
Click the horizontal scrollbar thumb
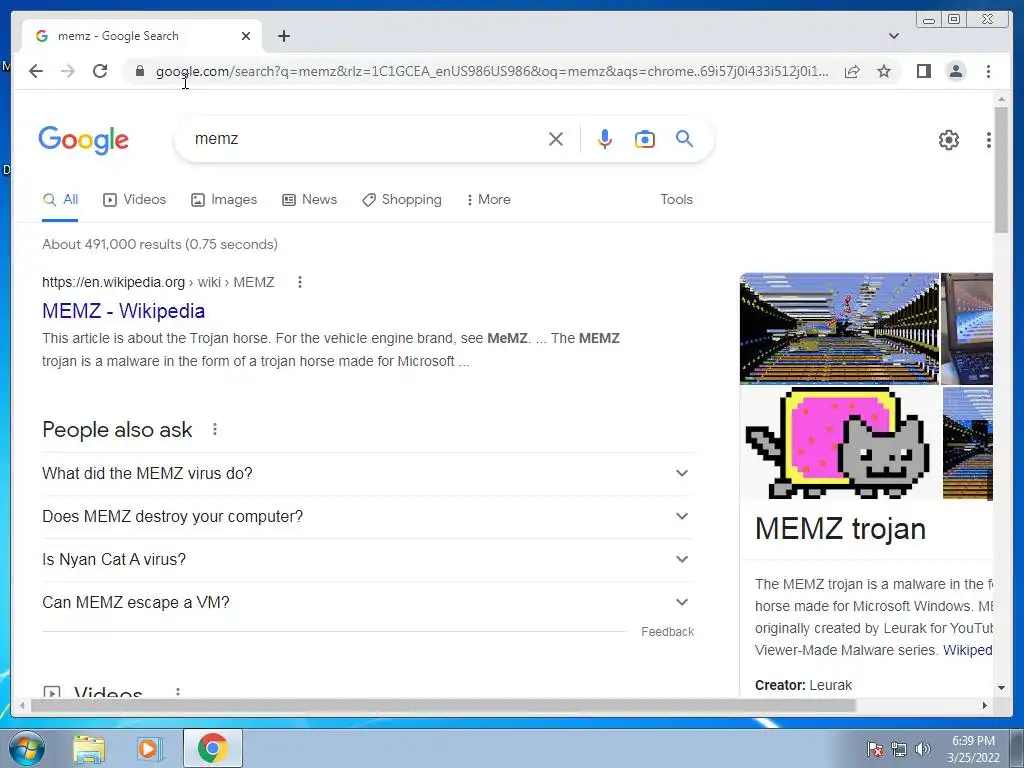coord(443,705)
